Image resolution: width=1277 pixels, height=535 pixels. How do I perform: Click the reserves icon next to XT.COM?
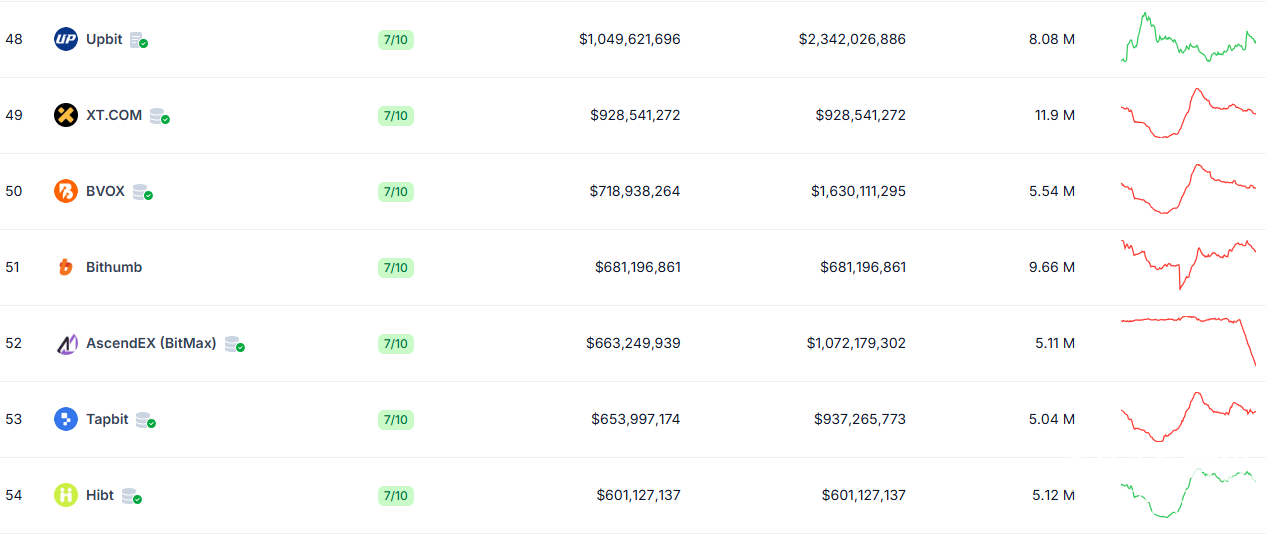[x=159, y=116]
